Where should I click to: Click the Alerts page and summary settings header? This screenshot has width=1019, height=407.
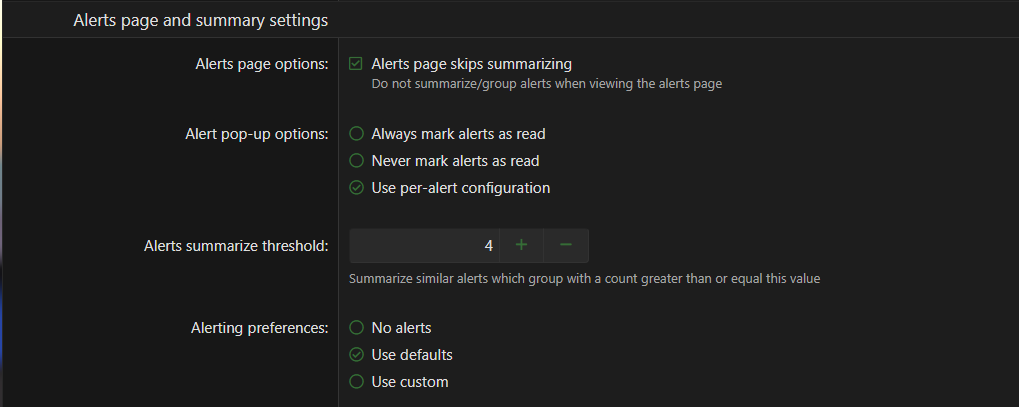coord(200,19)
